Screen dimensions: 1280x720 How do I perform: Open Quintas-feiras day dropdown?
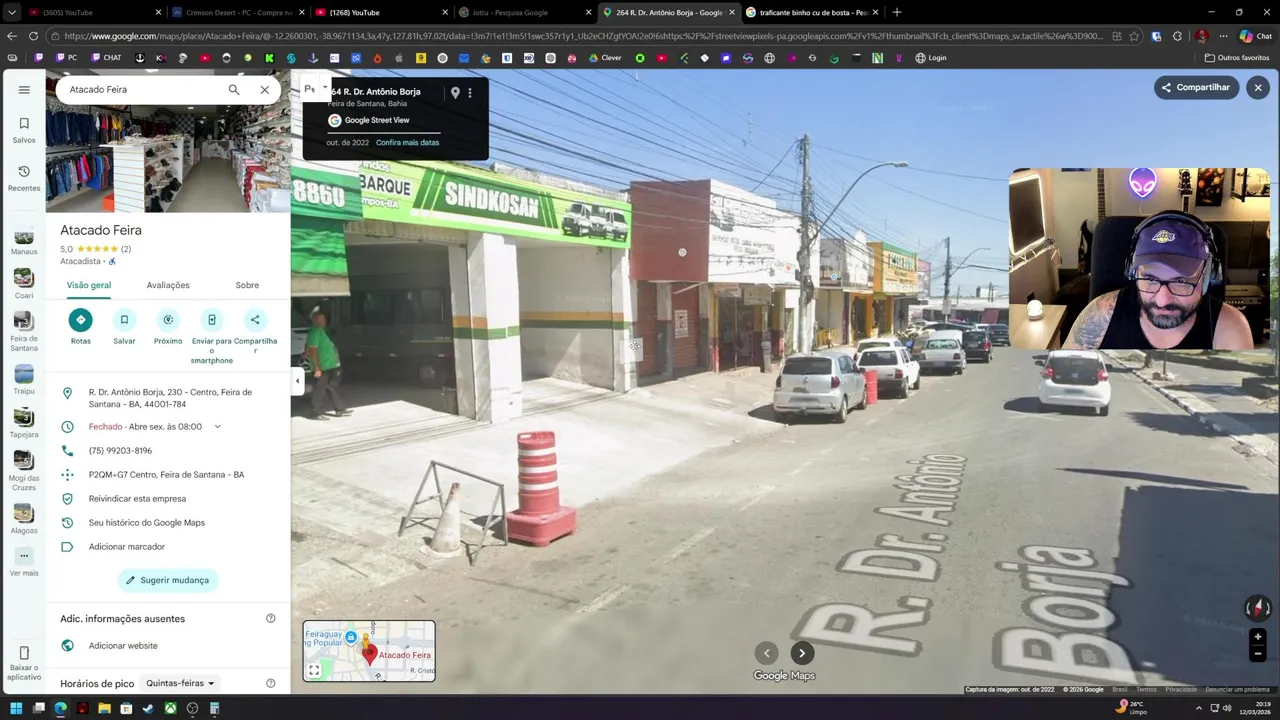coord(180,684)
